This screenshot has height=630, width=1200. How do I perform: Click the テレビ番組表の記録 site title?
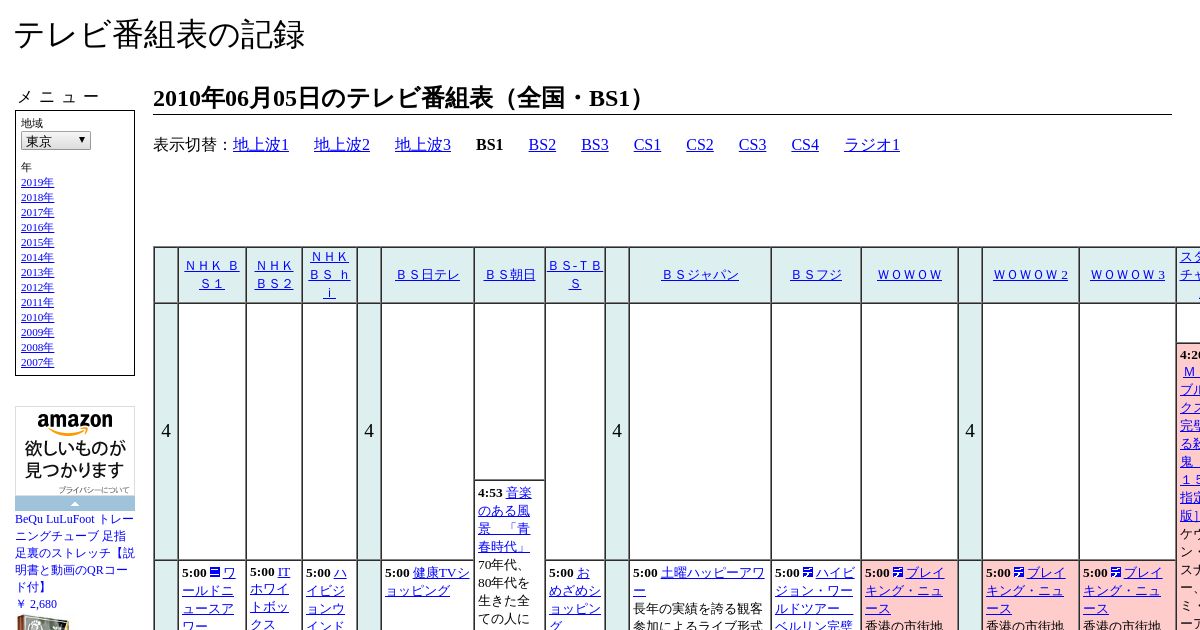[x=159, y=35]
